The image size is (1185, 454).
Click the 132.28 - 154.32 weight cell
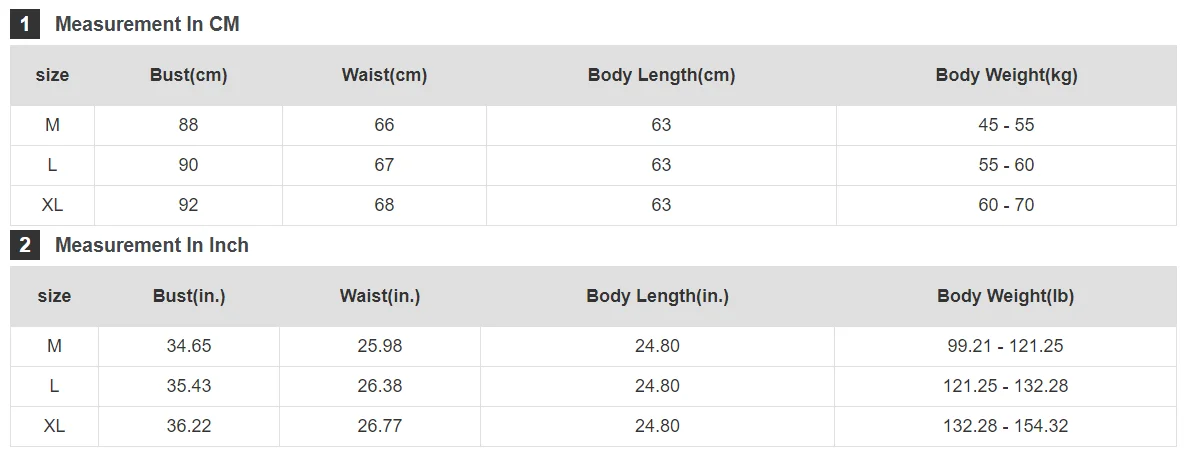pyautogui.click(x=1005, y=426)
